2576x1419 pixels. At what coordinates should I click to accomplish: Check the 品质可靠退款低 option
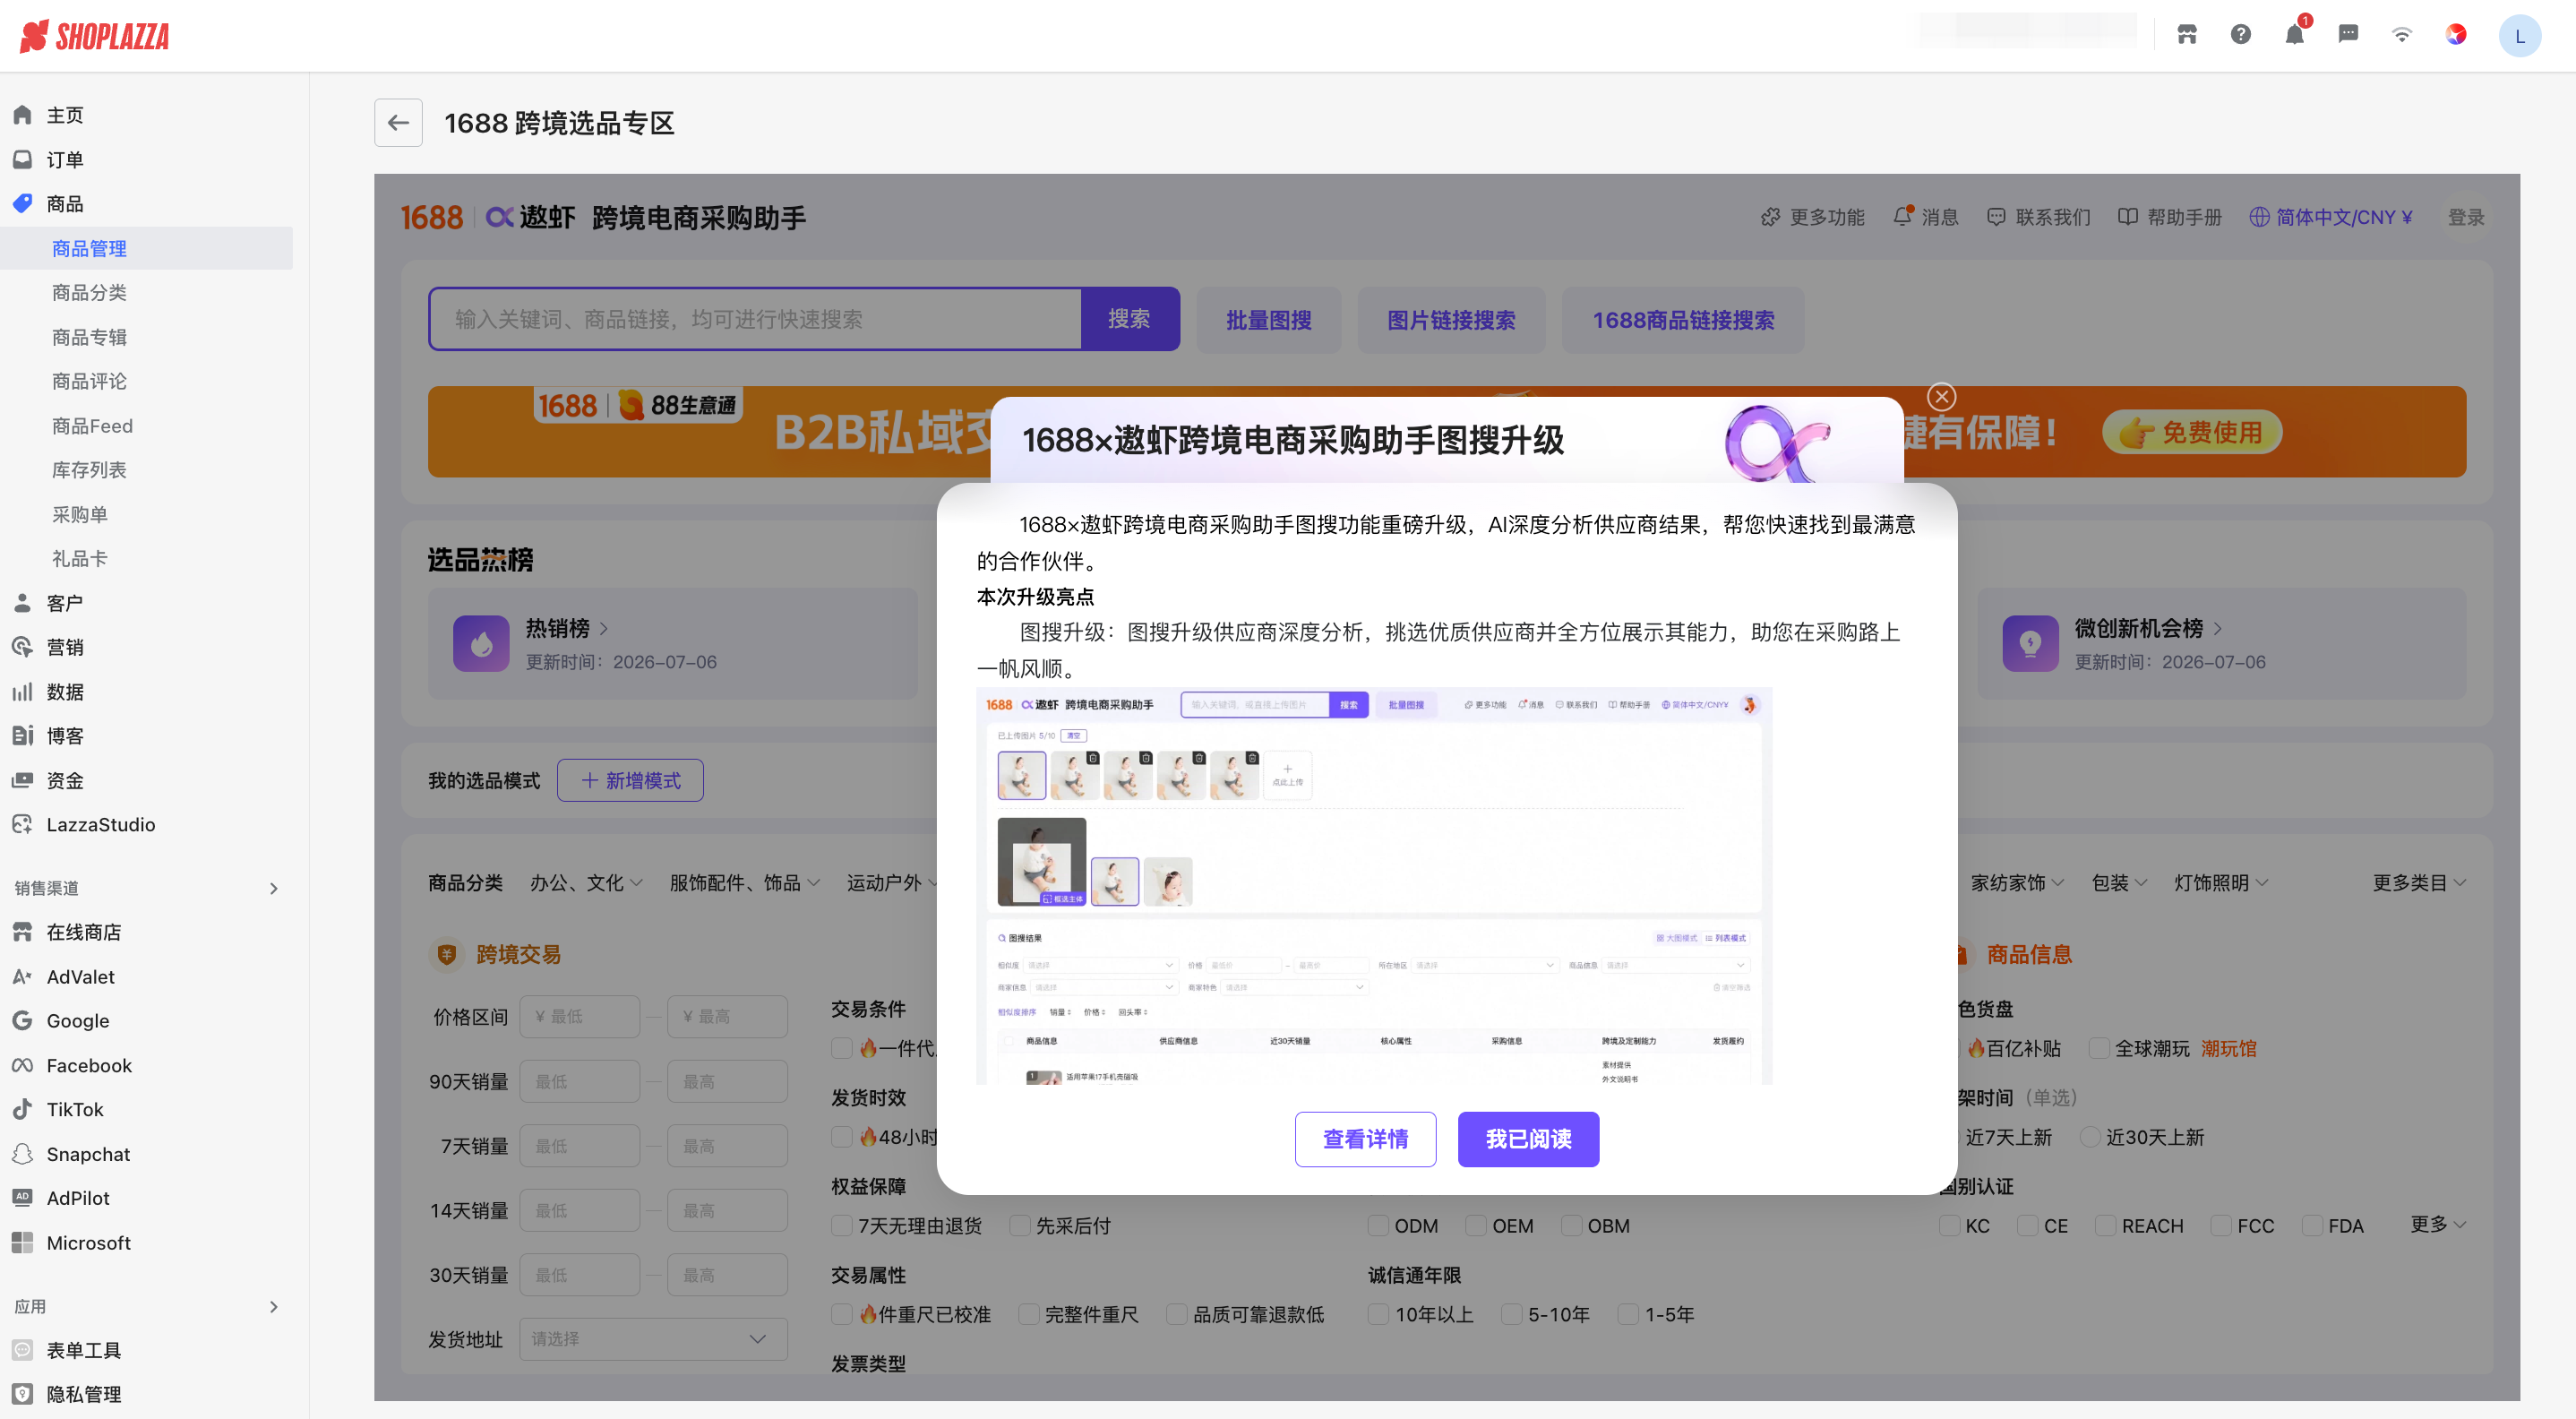(x=1177, y=1314)
